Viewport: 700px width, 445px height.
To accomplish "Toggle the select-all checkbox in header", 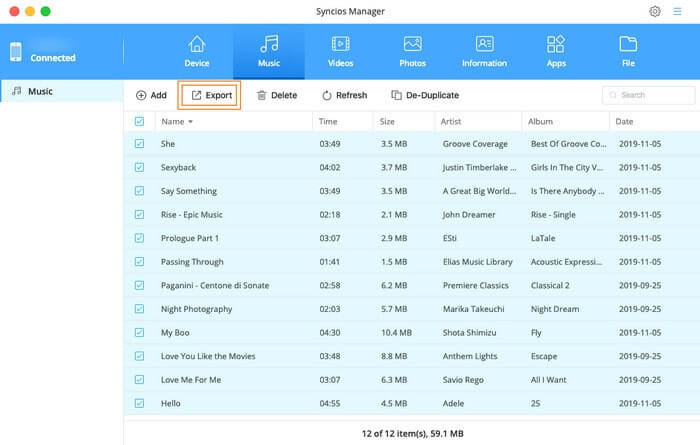I will point(139,121).
